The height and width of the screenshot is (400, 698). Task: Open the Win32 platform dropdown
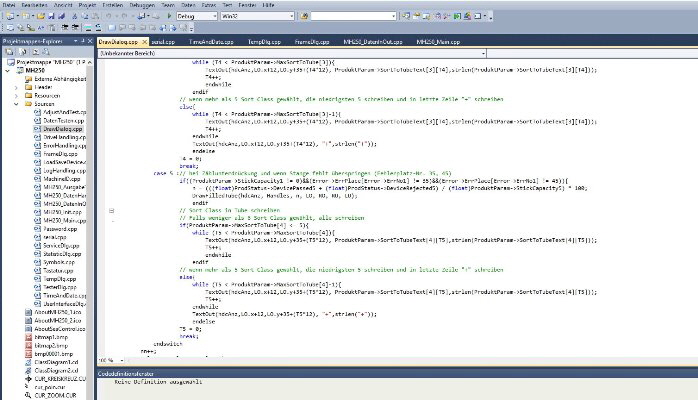click(292, 16)
